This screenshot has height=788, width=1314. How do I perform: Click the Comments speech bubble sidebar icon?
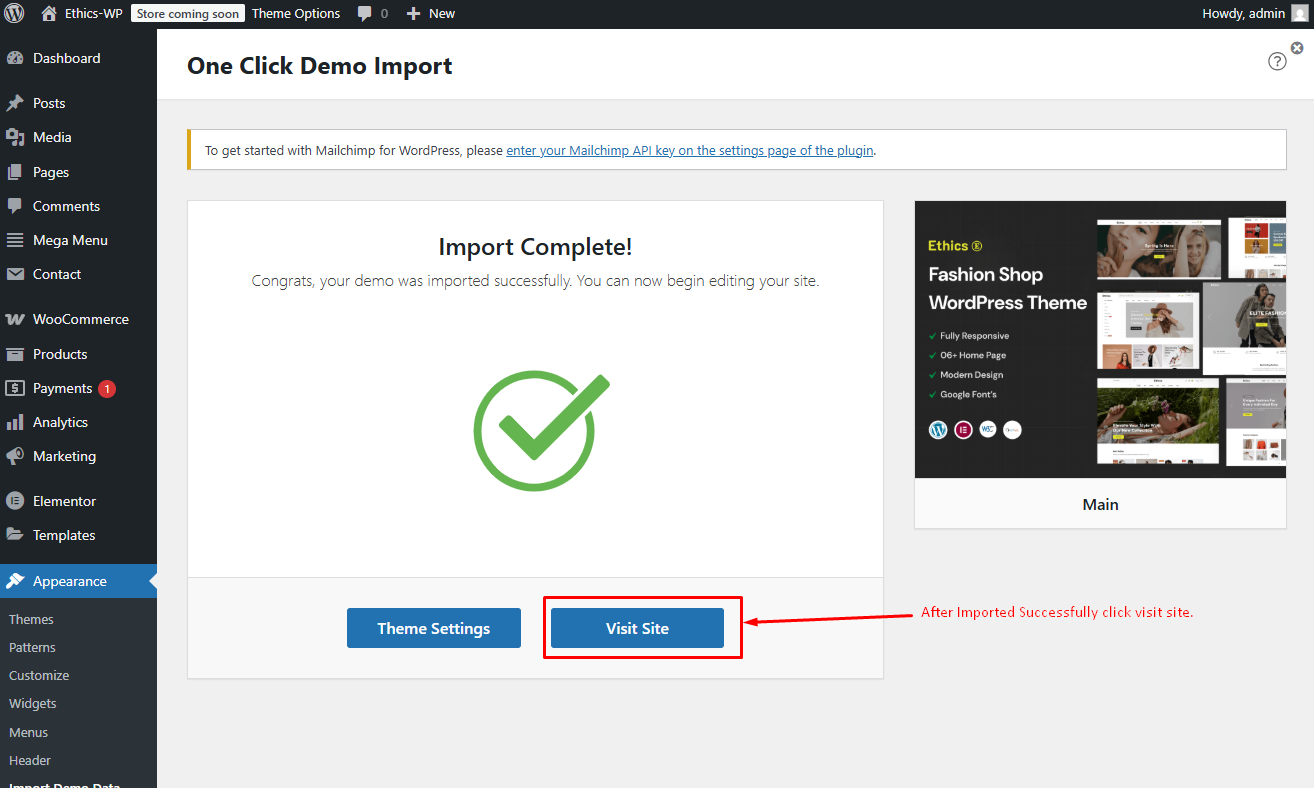tap(15, 206)
